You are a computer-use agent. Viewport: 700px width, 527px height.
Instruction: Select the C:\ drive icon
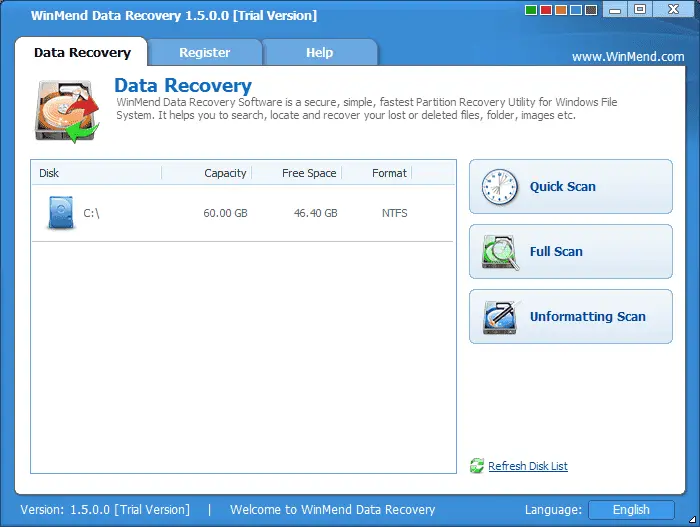pos(61,213)
